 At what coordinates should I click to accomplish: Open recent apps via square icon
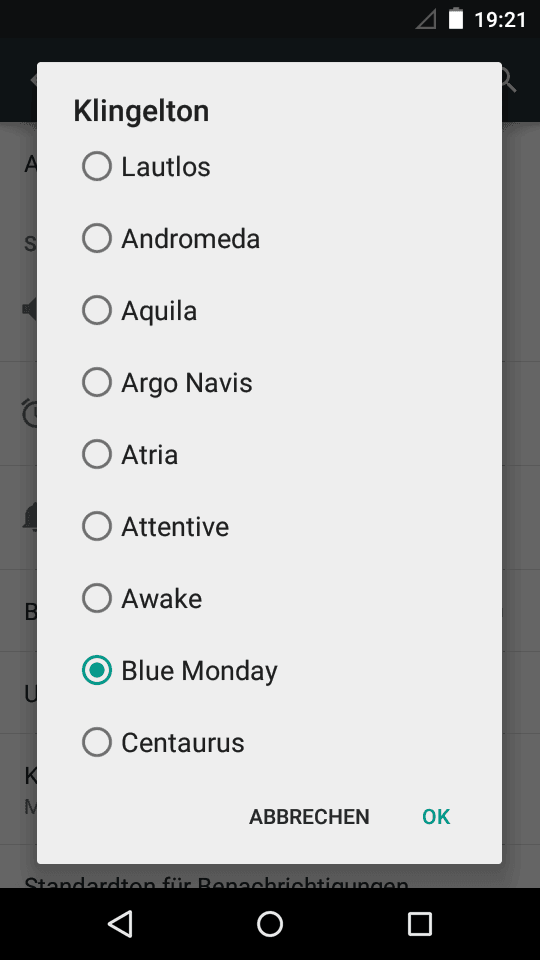[419, 923]
